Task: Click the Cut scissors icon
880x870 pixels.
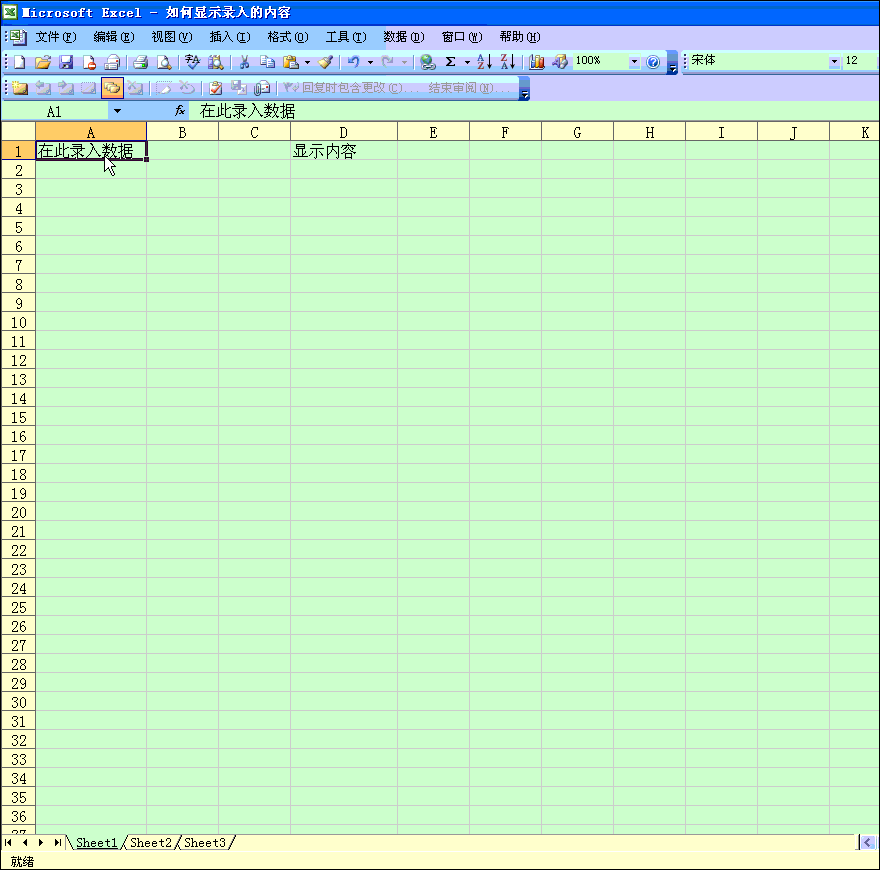Action: (243, 62)
